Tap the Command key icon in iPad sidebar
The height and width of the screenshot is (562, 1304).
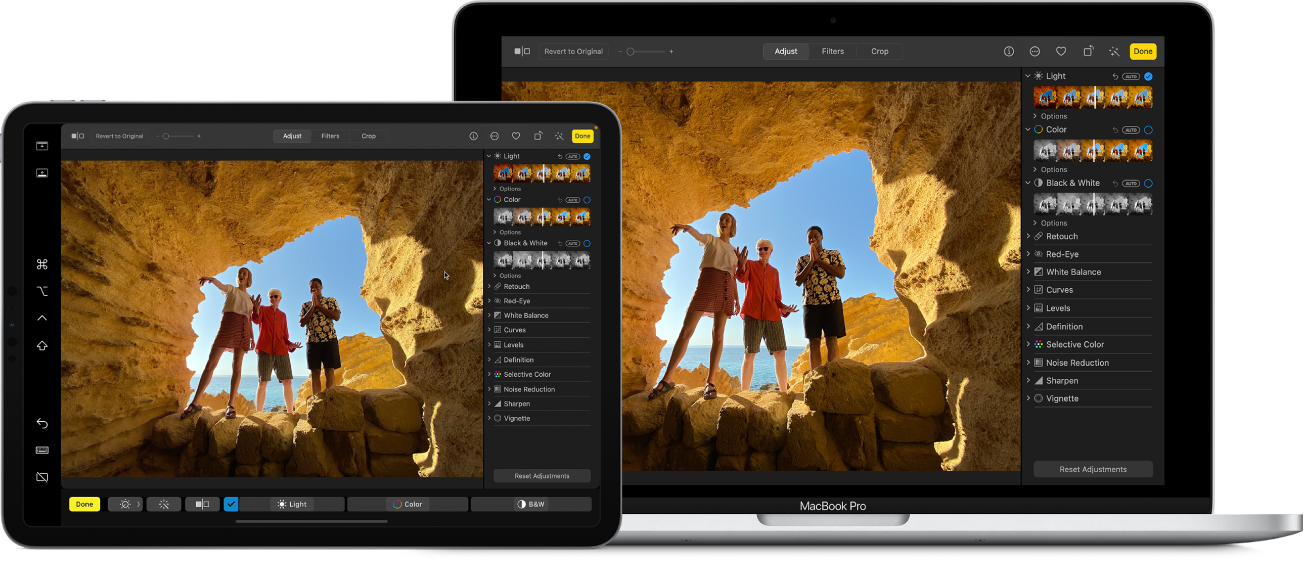42,265
